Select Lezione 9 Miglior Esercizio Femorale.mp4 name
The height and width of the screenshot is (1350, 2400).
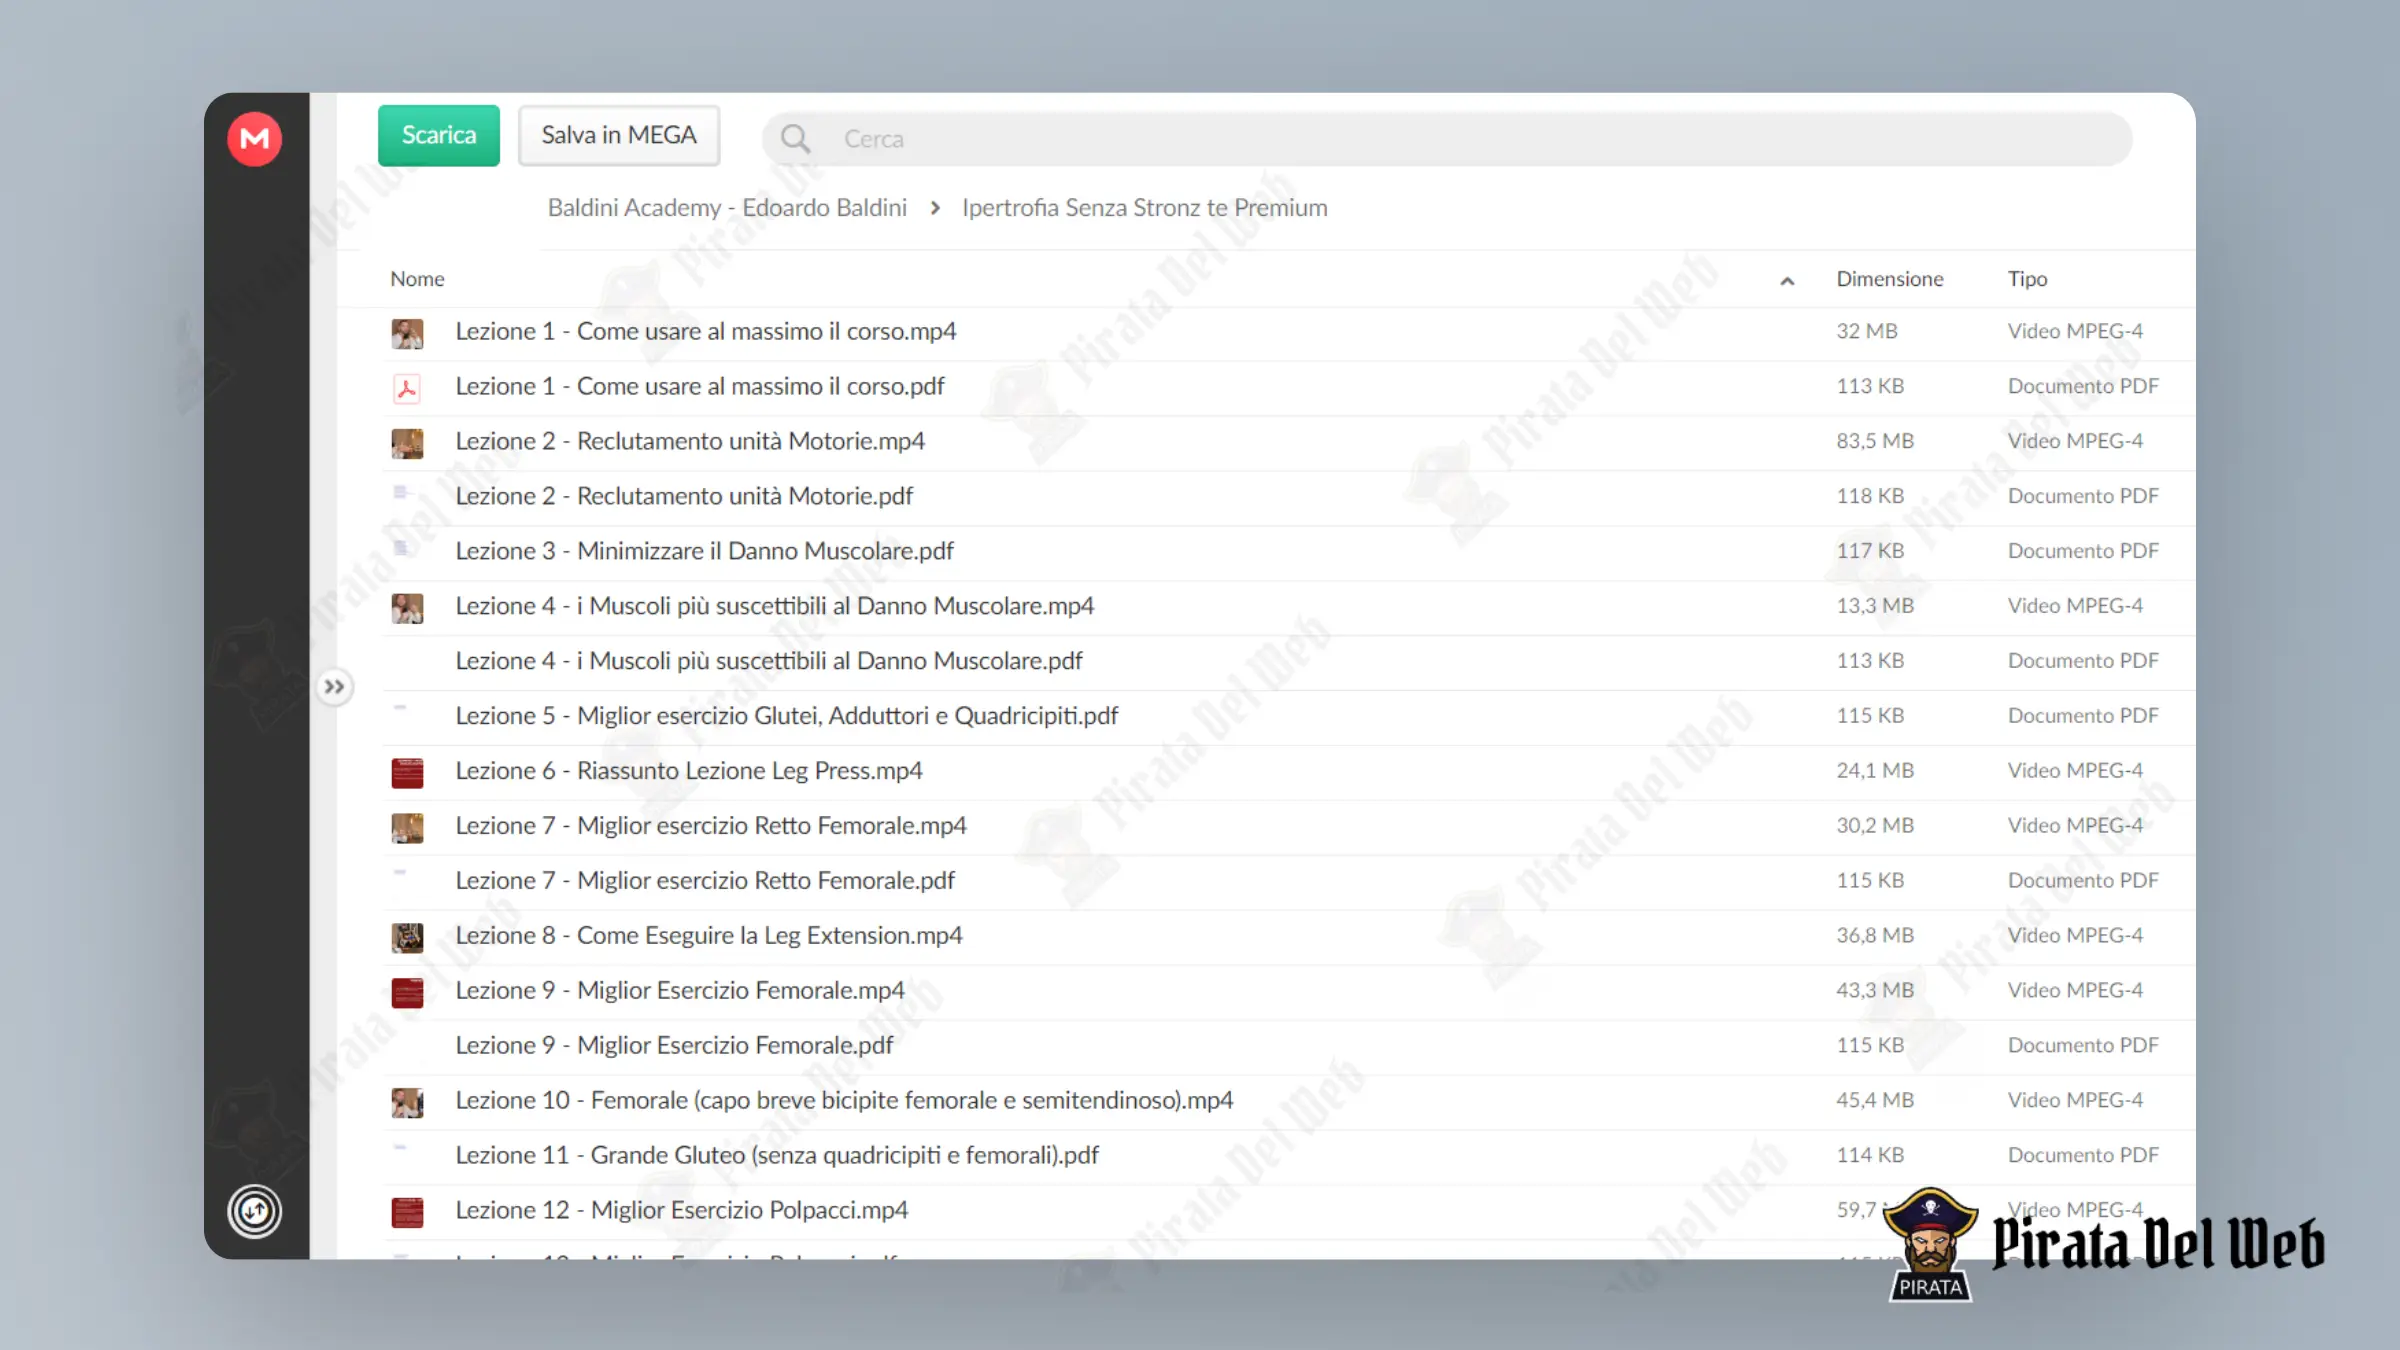point(679,990)
